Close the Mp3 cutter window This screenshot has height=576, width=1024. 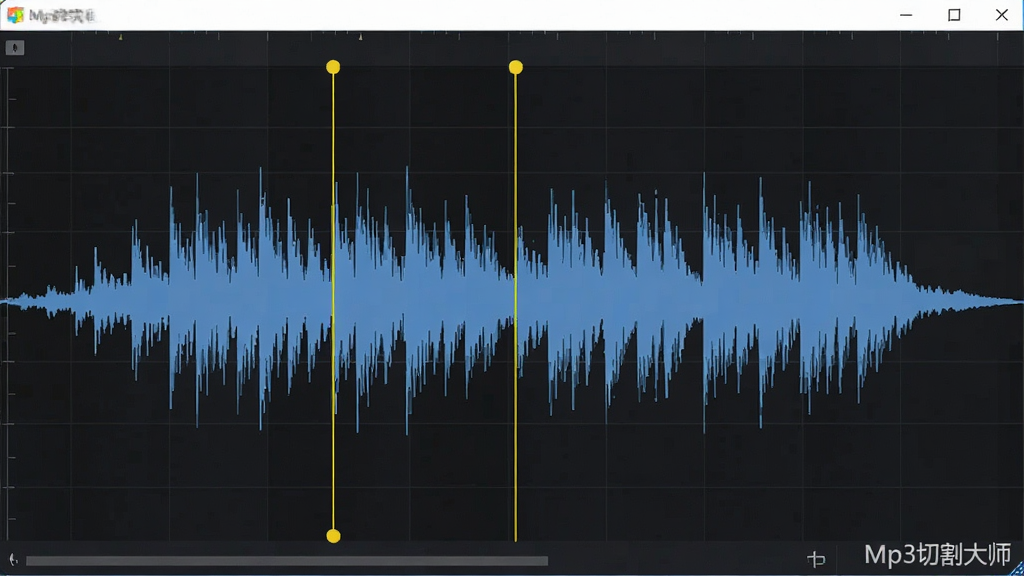[1002, 14]
